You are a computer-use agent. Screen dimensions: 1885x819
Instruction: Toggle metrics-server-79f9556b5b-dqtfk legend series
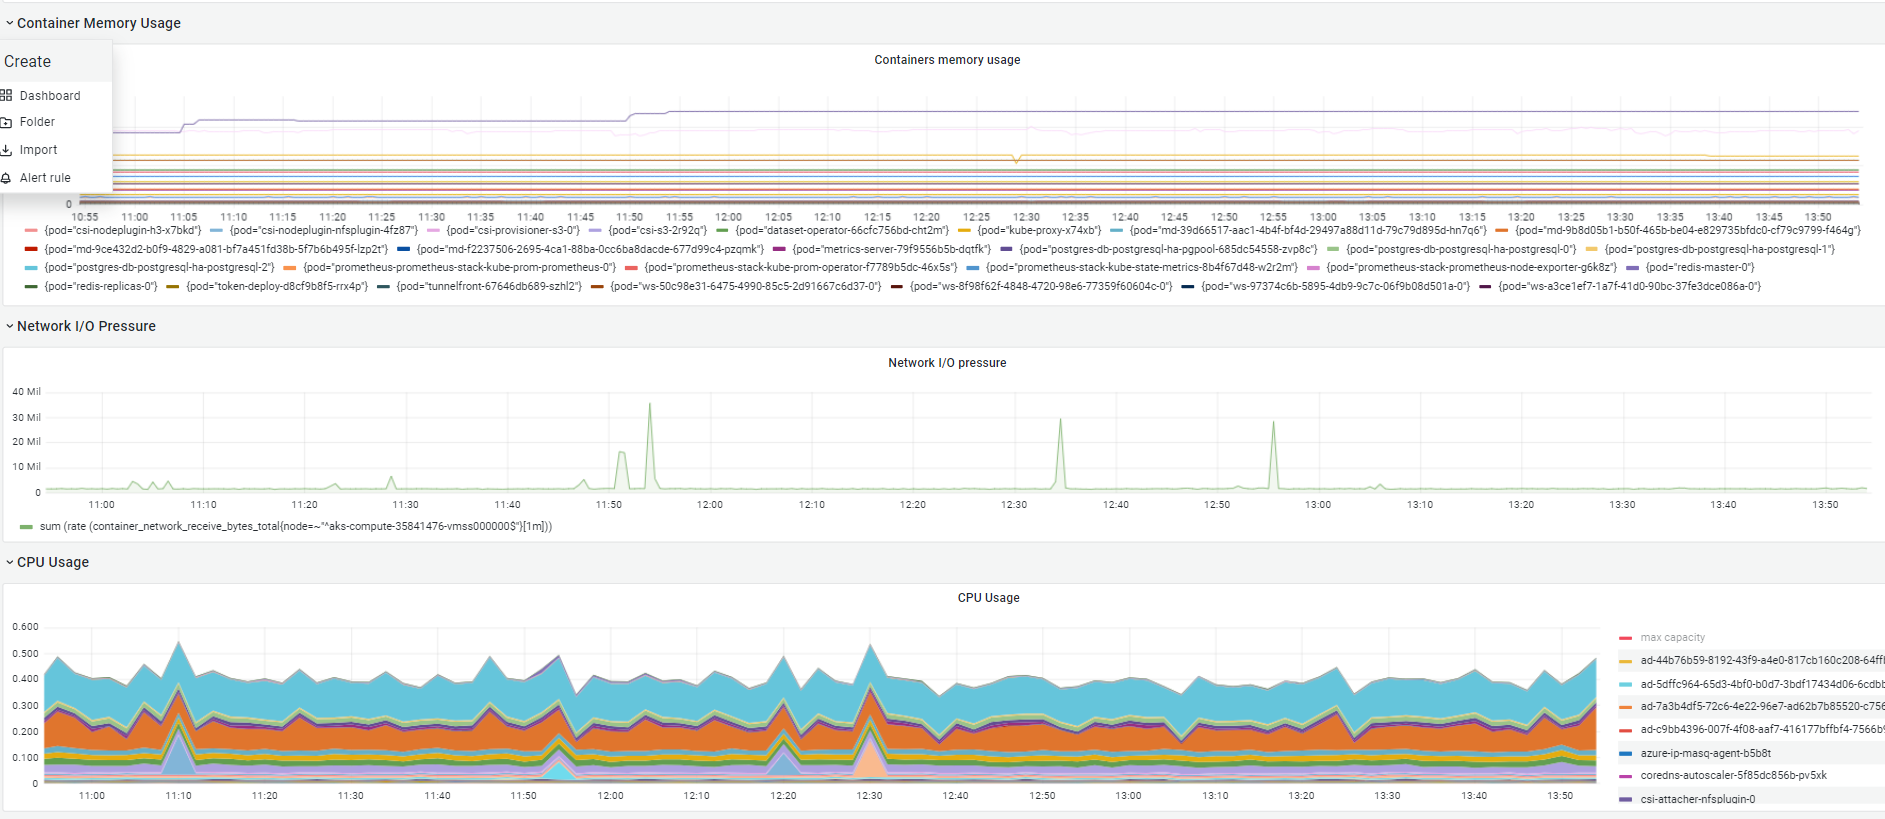(x=891, y=249)
